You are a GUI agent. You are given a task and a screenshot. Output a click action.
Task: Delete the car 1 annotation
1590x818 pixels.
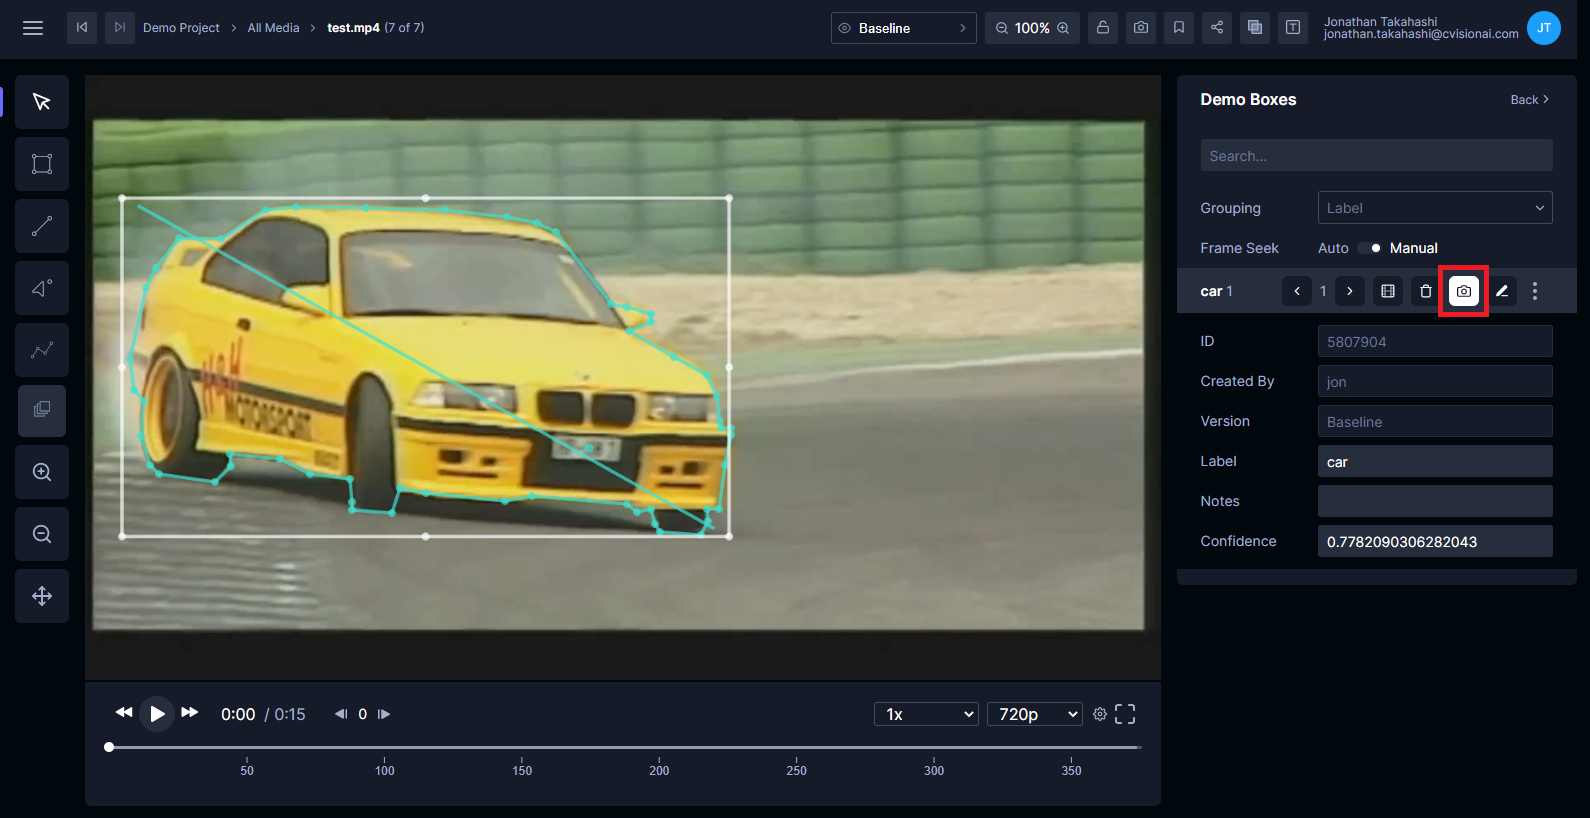1426,291
